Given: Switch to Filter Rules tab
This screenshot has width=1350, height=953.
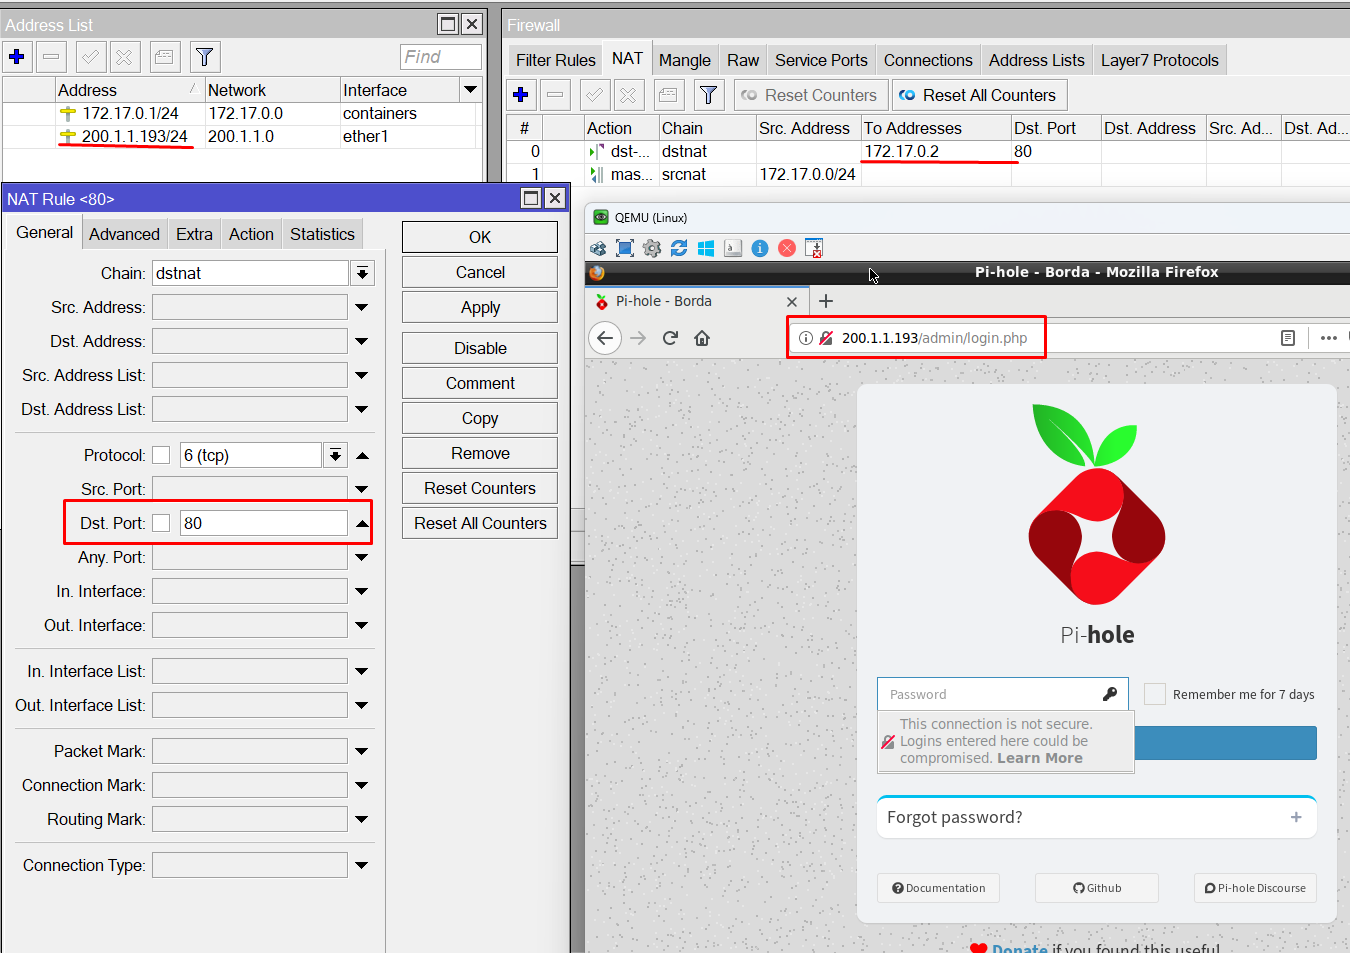Looking at the screenshot, I should 556,60.
